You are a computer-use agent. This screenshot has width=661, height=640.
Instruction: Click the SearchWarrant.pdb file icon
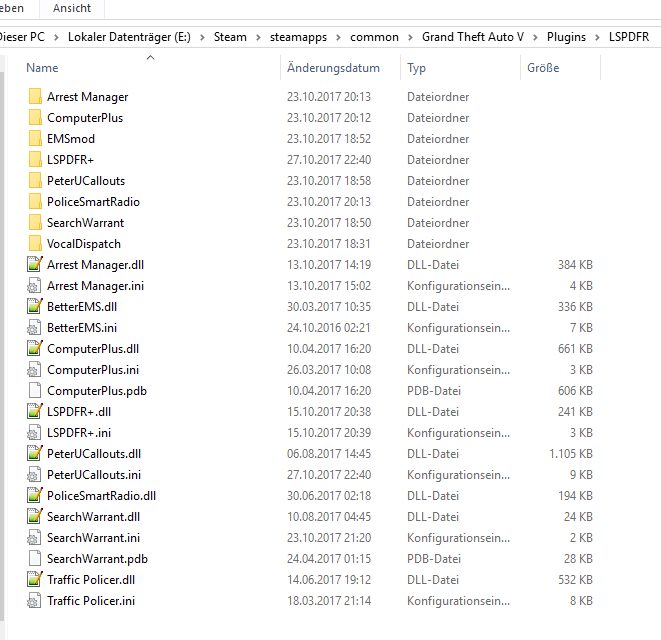35,559
